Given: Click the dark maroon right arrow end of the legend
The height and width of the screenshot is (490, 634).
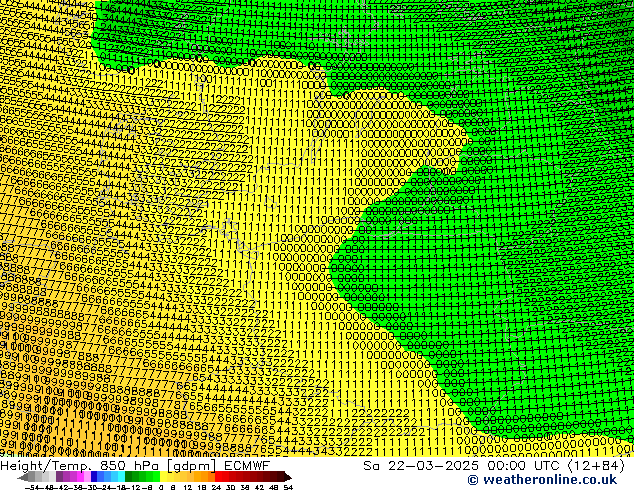Looking at the screenshot, I should [x=288, y=477].
